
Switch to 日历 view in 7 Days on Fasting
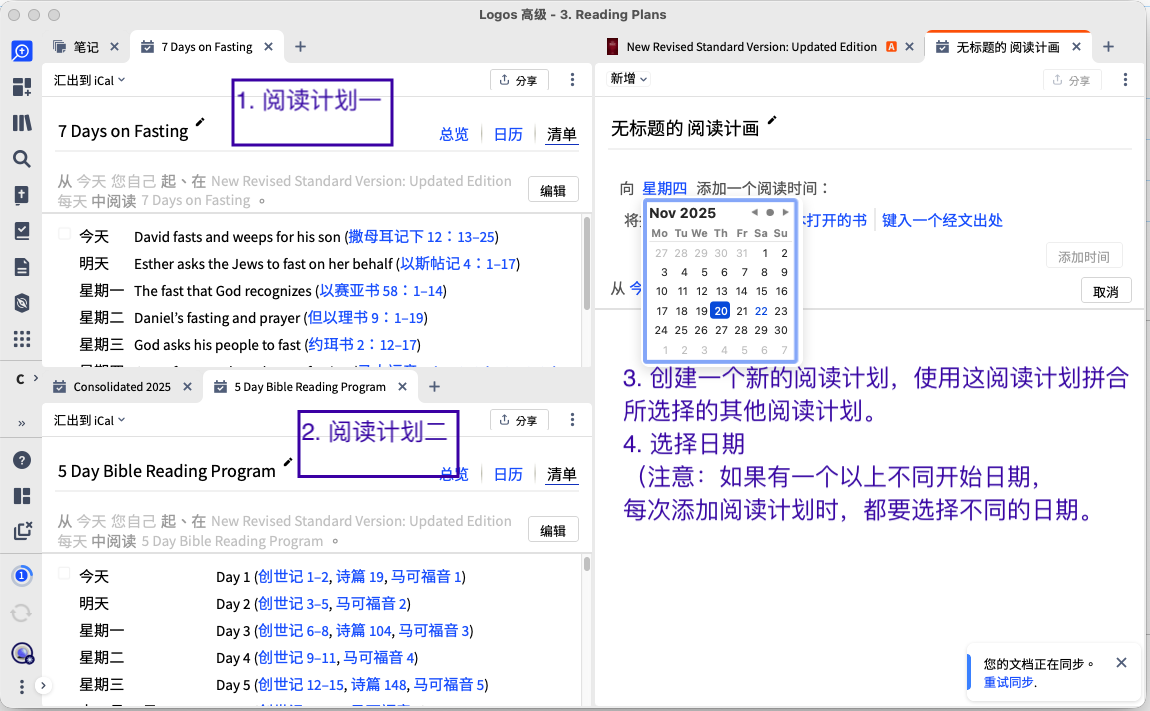tap(508, 134)
